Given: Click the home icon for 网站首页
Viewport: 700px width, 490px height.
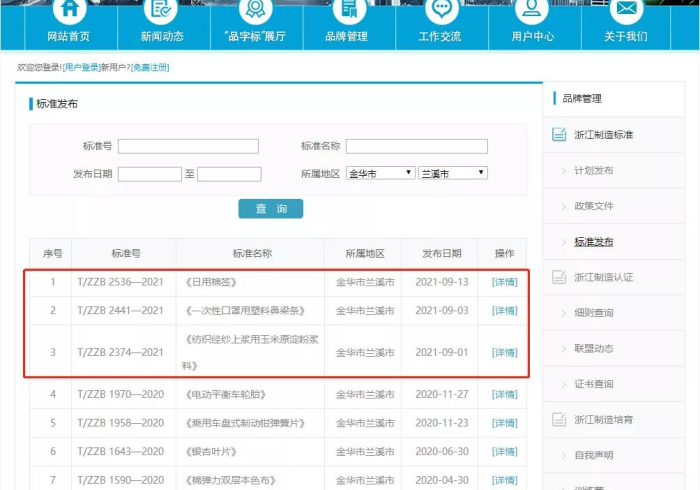Looking at the screenshot, I should point(68,10).
